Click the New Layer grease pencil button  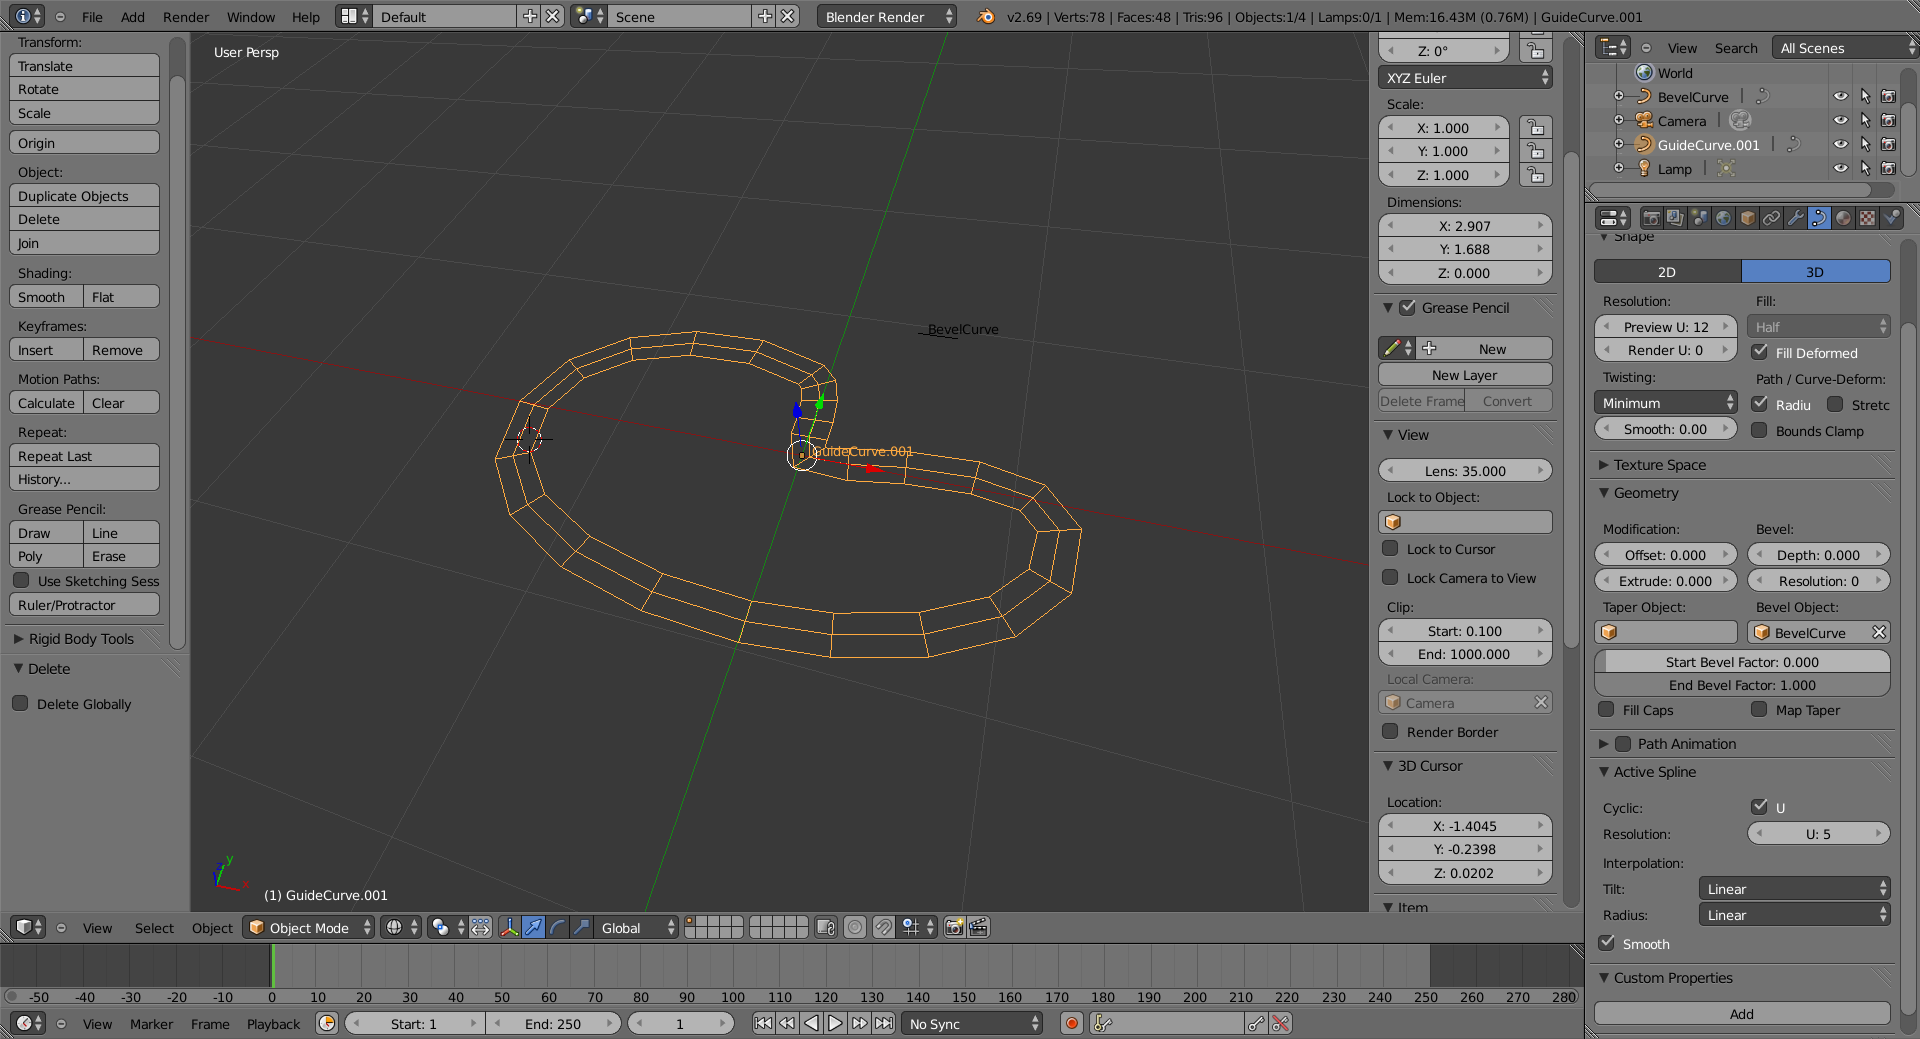tap(1465, 375)
